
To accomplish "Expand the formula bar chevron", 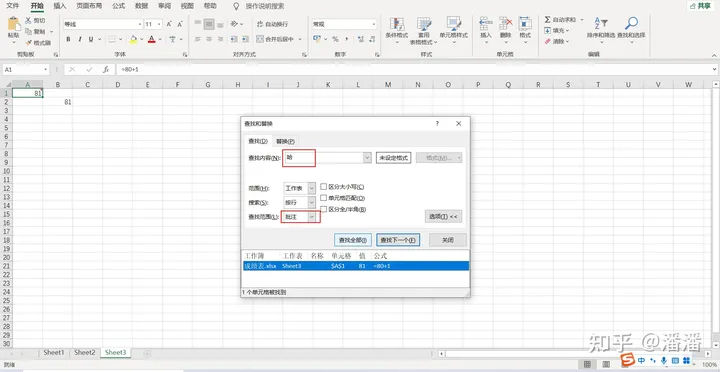I will (x=714, y=69).
